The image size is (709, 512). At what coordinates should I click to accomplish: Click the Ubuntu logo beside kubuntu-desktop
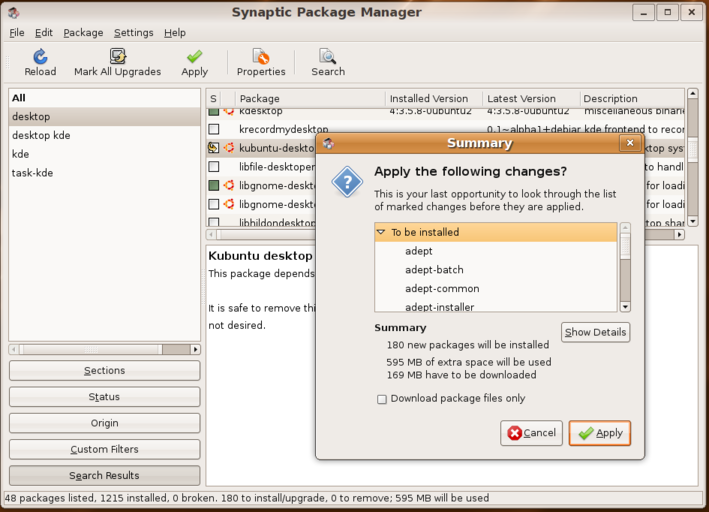click(229, 147)
